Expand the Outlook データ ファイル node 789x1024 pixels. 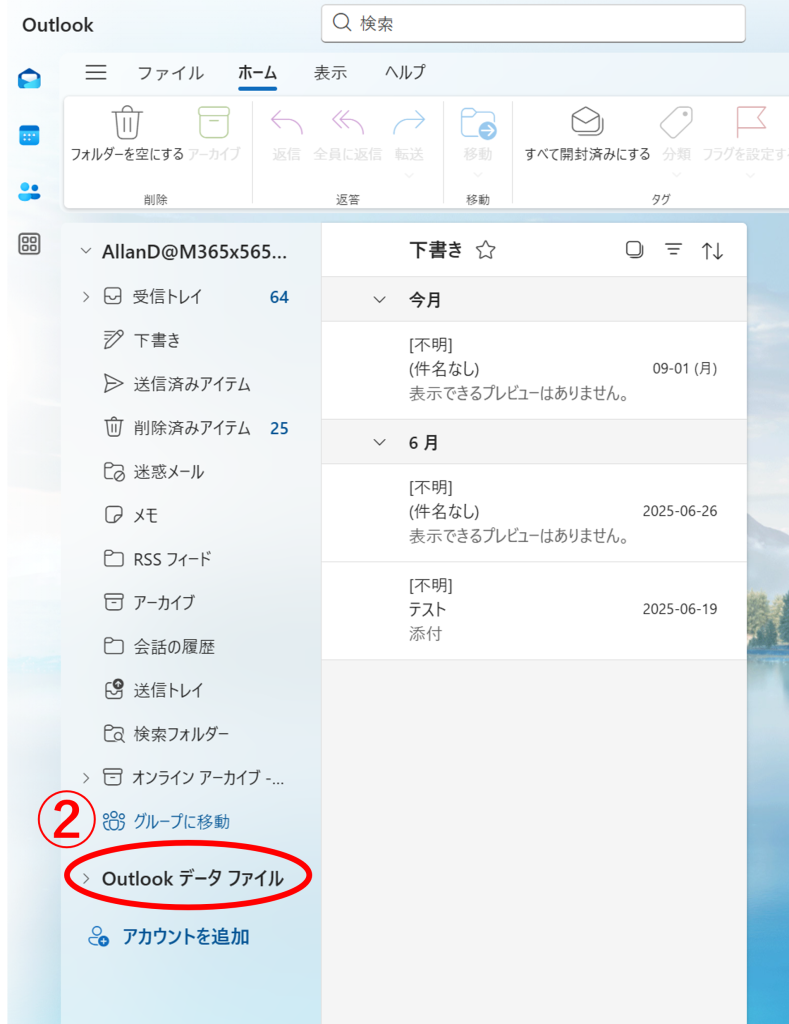point(86,878)
